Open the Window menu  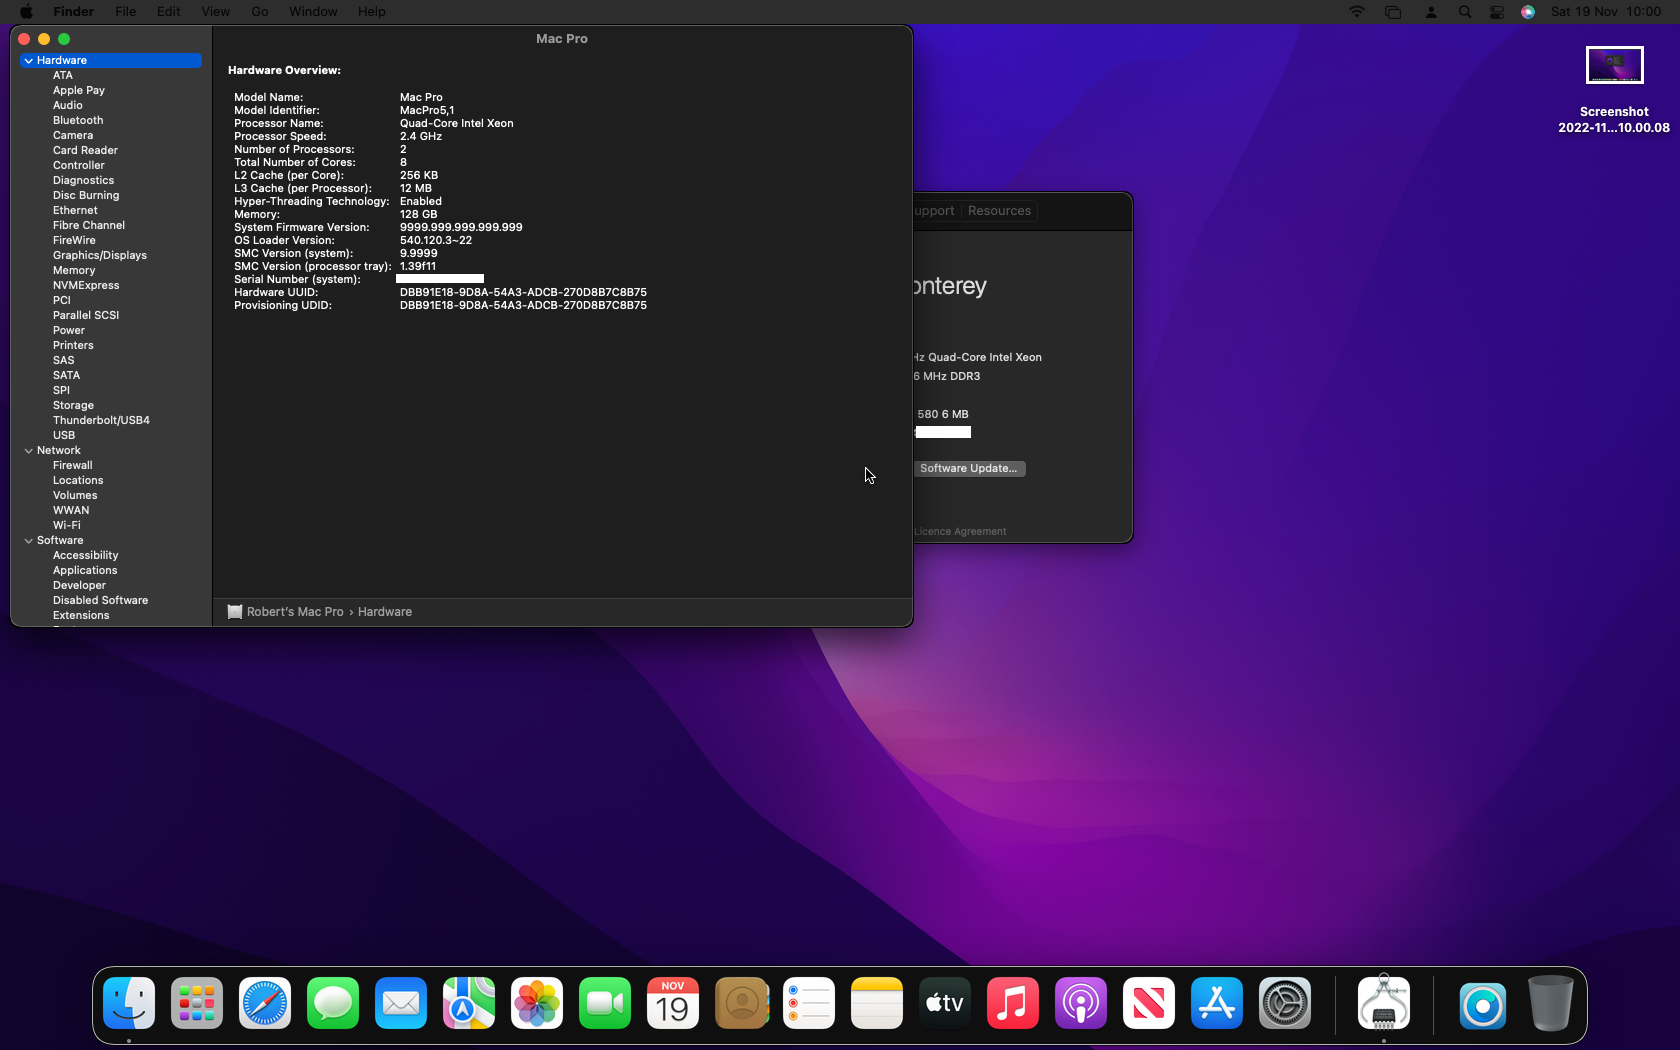click(313, 12)
